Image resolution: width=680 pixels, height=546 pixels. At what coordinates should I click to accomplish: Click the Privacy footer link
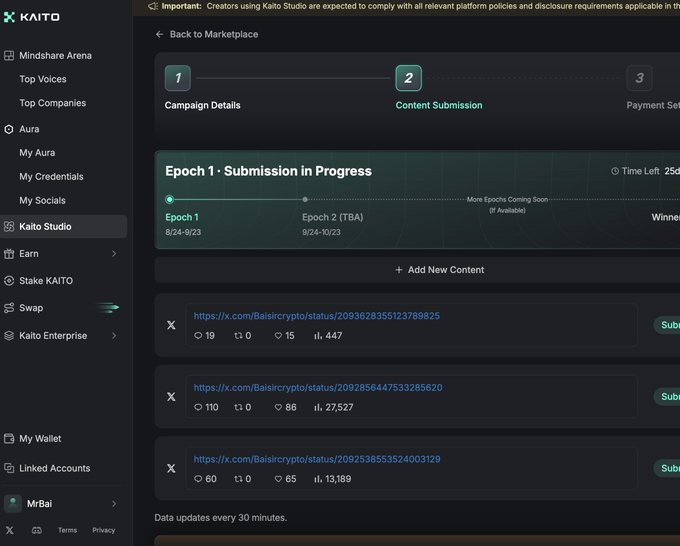(104, 530)
